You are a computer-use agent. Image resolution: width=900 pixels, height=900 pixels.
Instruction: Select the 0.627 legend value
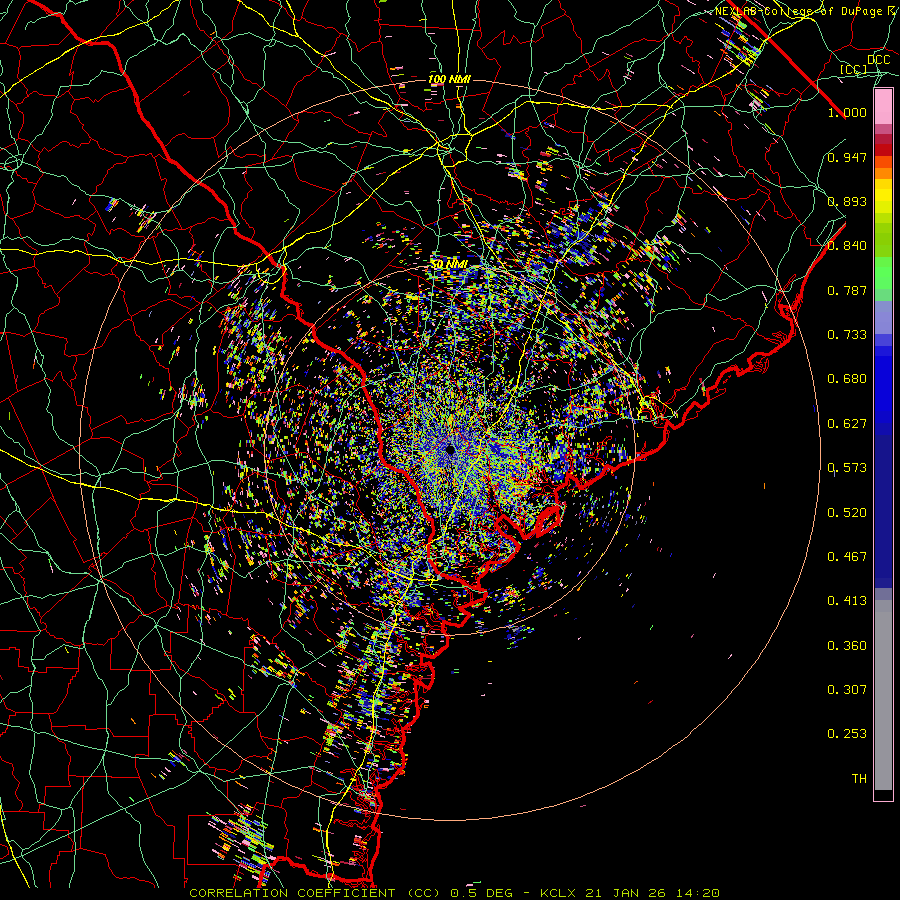pos(847,424)
